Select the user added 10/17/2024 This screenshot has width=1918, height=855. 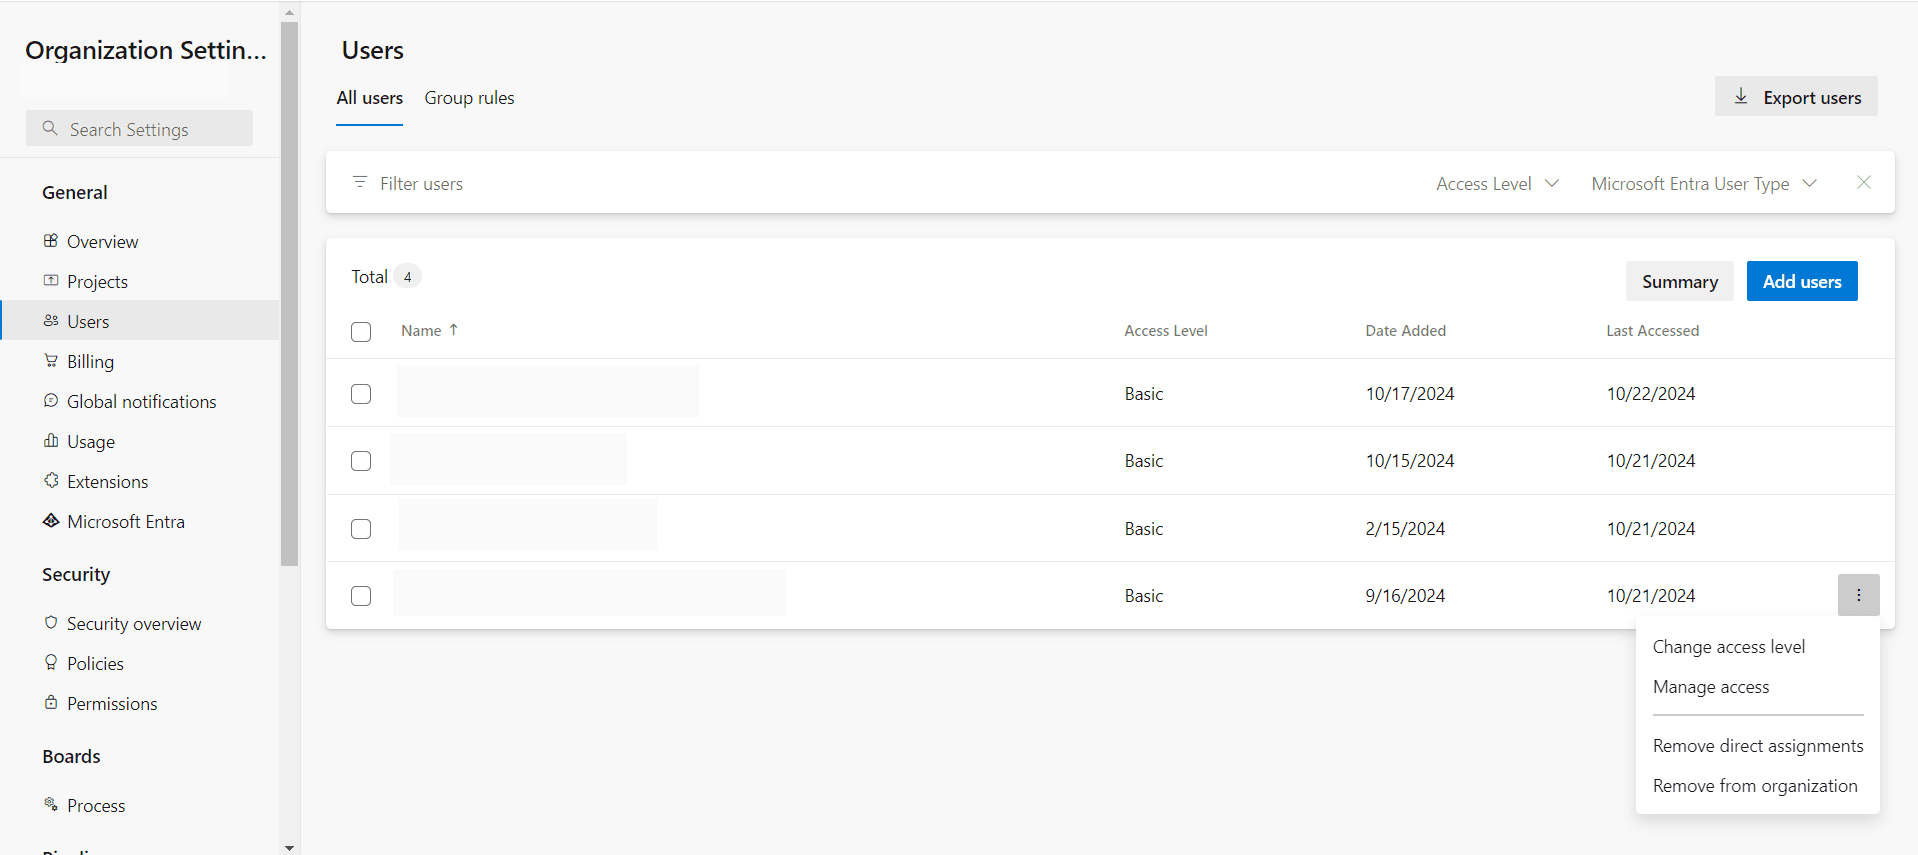(361, 394)
